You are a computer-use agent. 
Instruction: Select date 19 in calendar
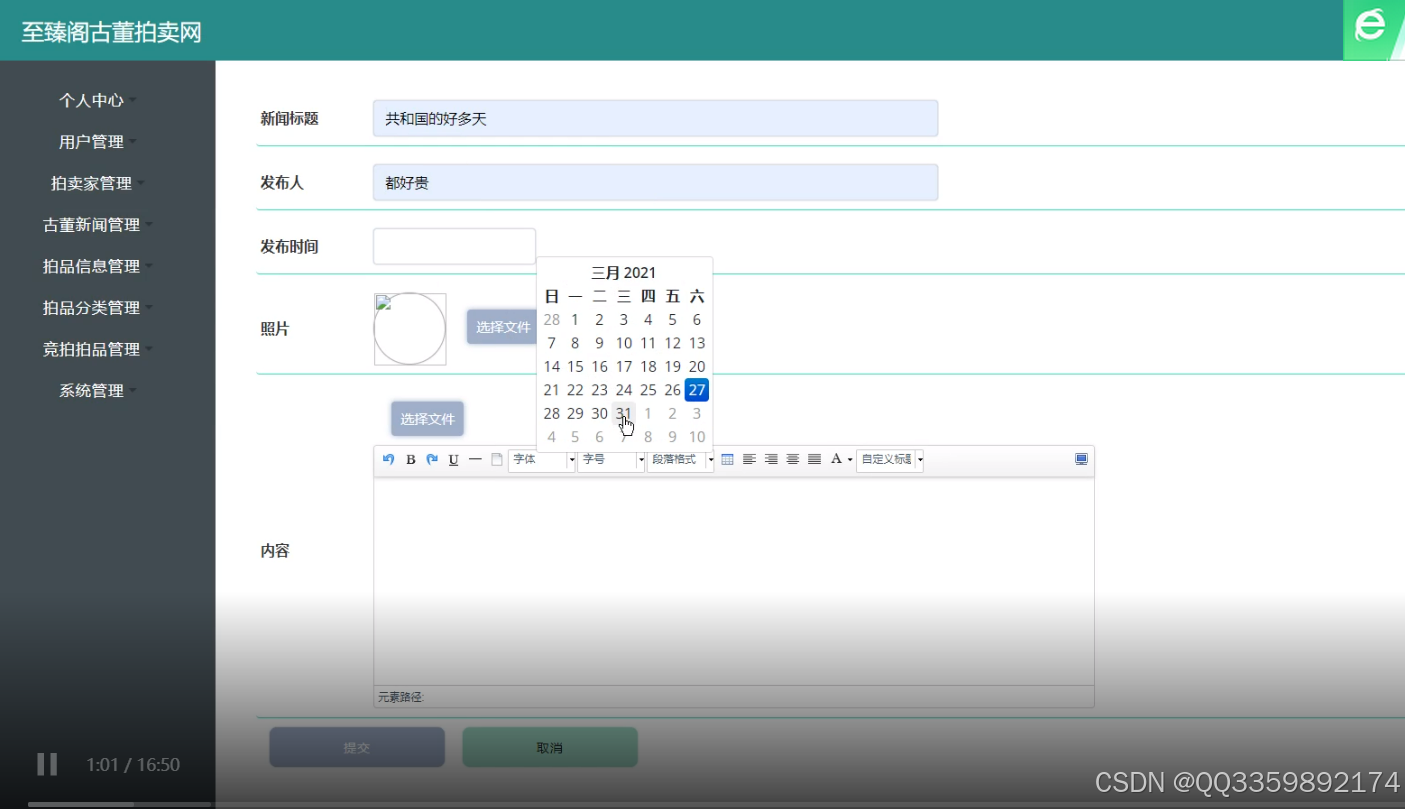pos(673,367)
